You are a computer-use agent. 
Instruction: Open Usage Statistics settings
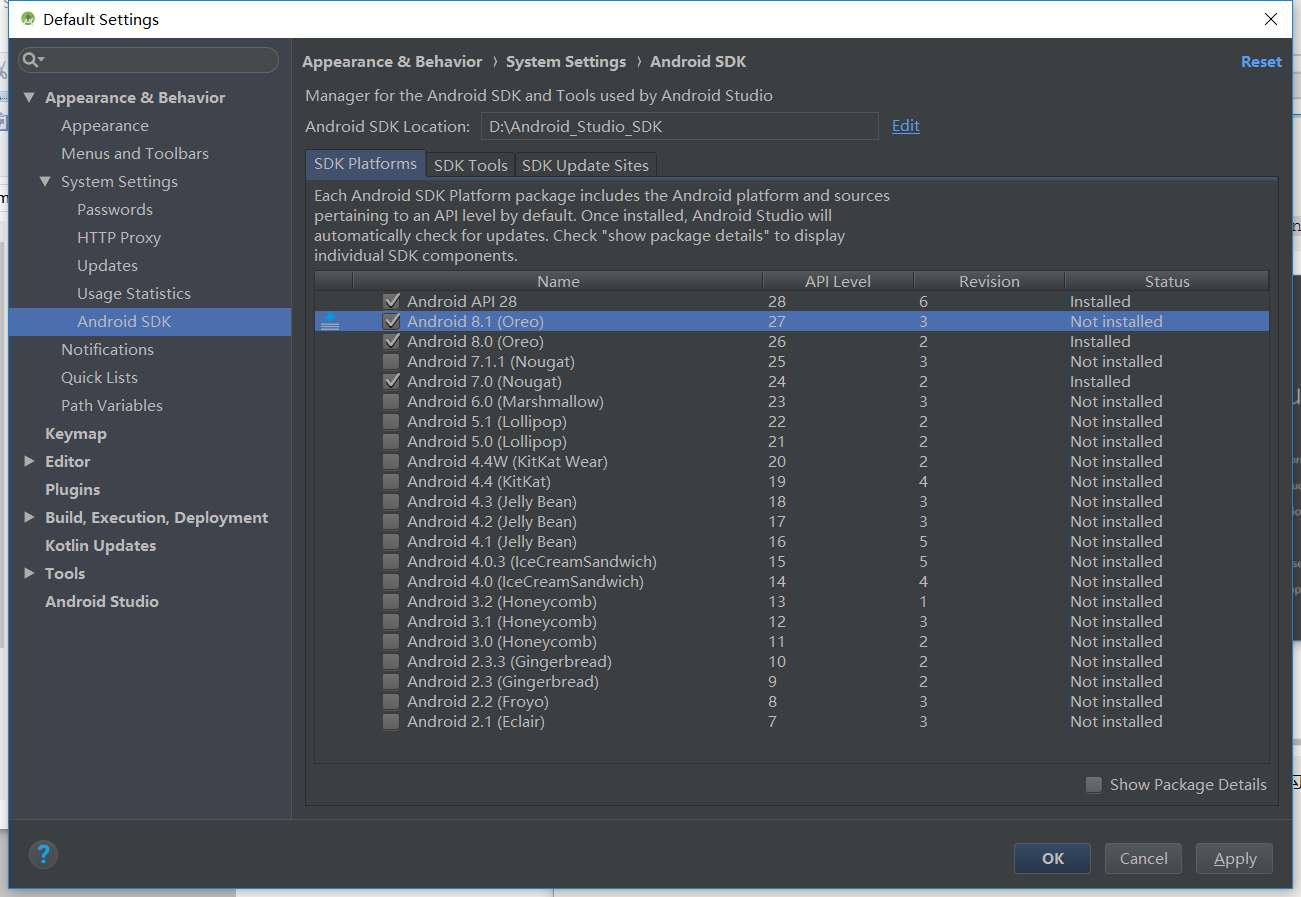134,293
